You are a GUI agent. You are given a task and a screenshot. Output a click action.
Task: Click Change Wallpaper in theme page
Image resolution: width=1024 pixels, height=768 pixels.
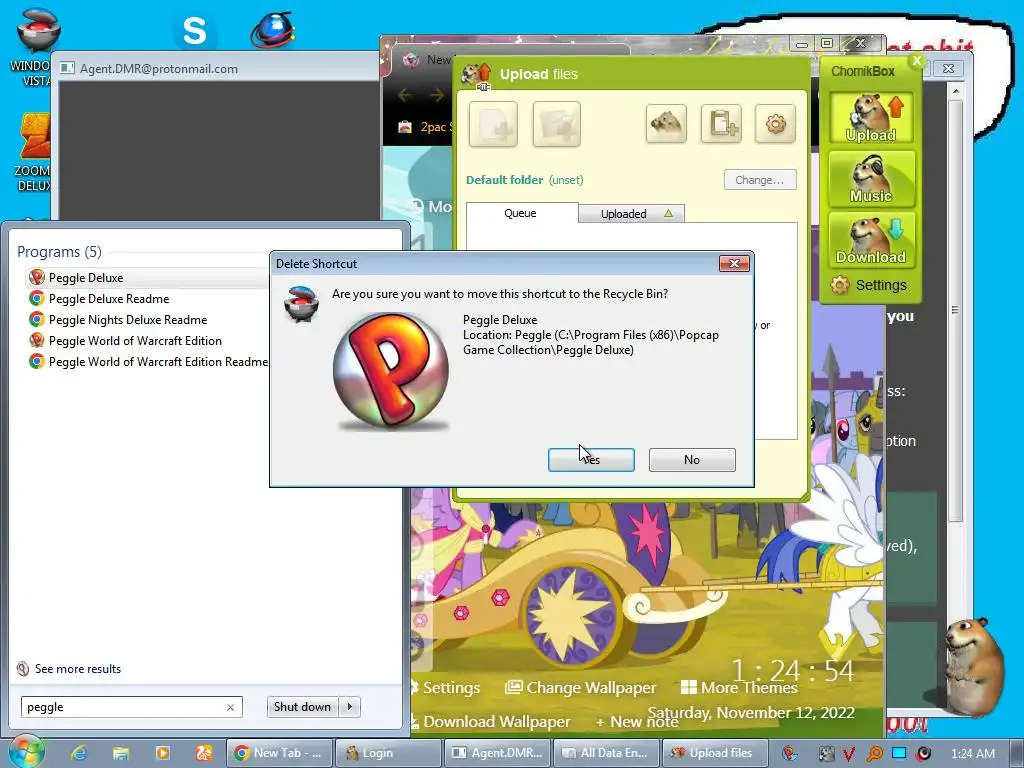tap(581, 687)
